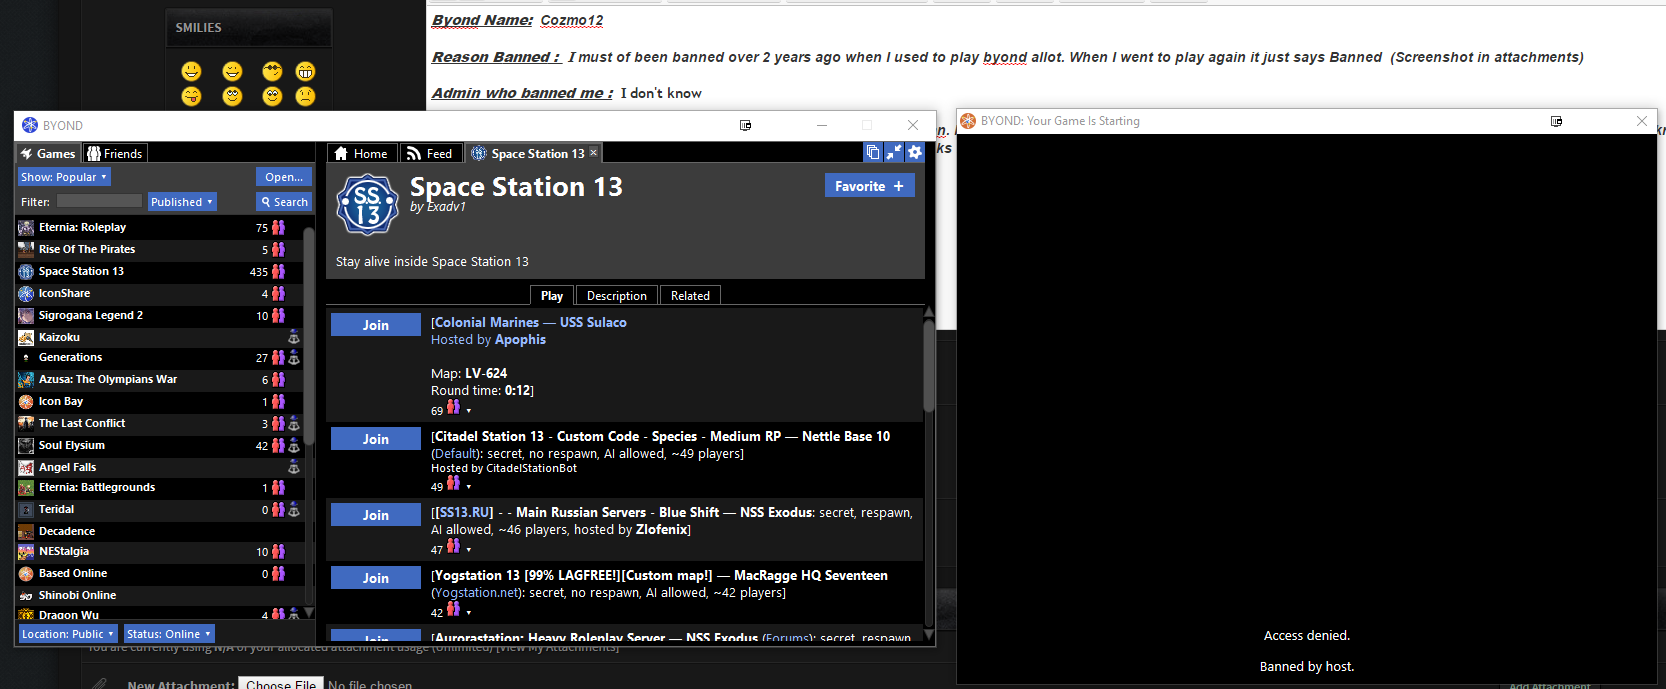Expand player list arrow for SS13.RU server (47)
Image resolution: width=1666 pixels, height=689 pixels.
click(468, 550)
